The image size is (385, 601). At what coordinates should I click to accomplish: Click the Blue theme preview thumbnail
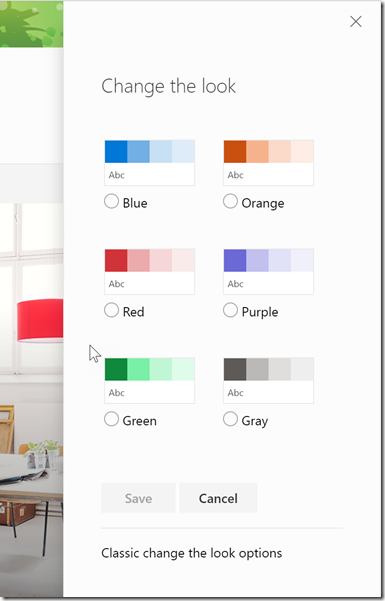point(150,163)
